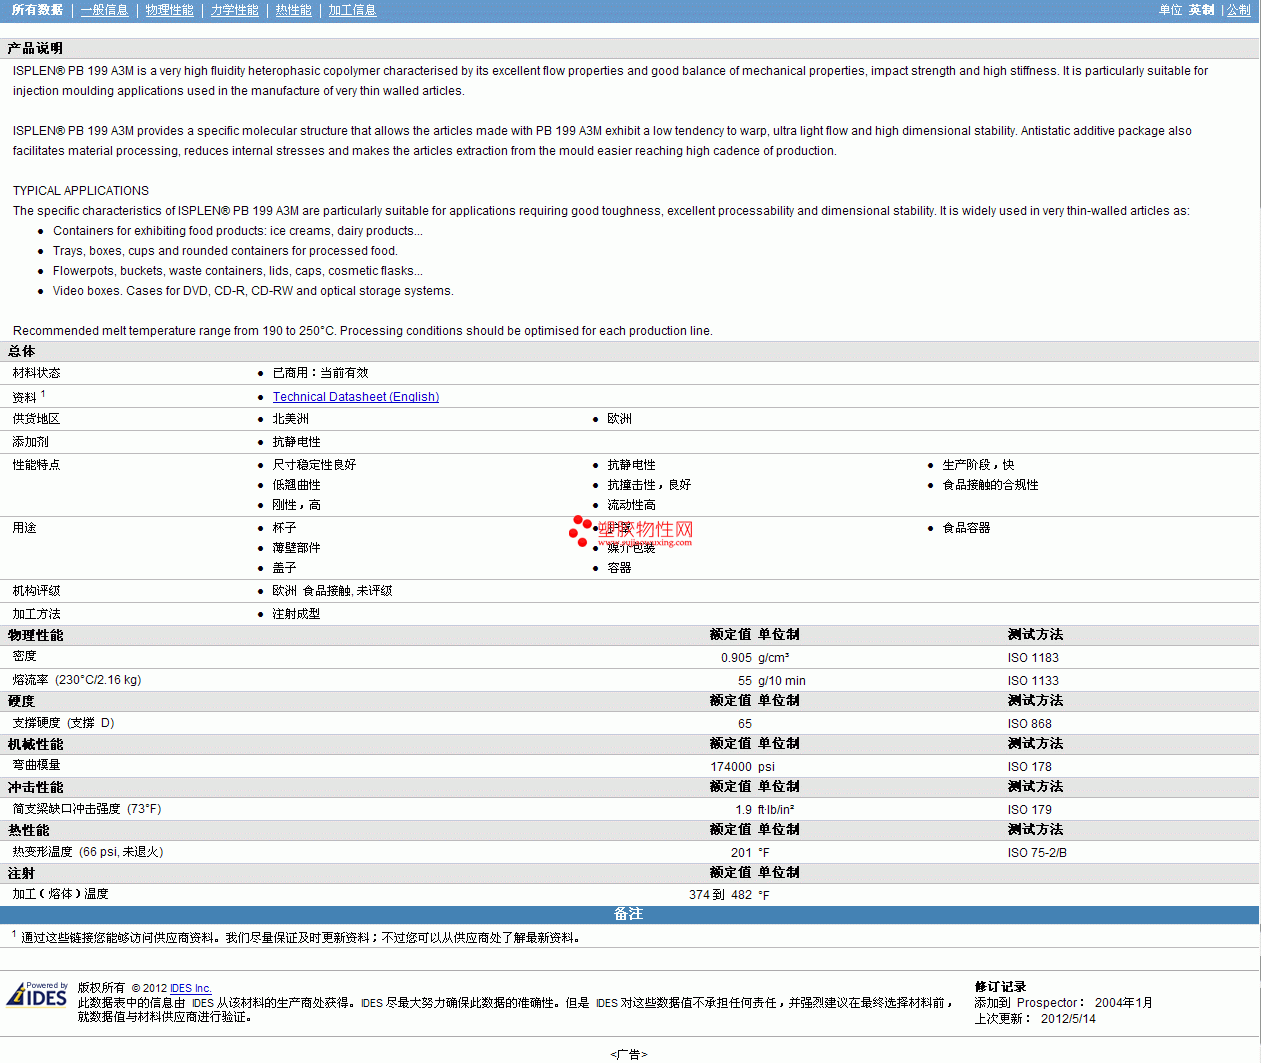Click the 物理性能 table section header
1261x1063 pixels.
[35, 635]
